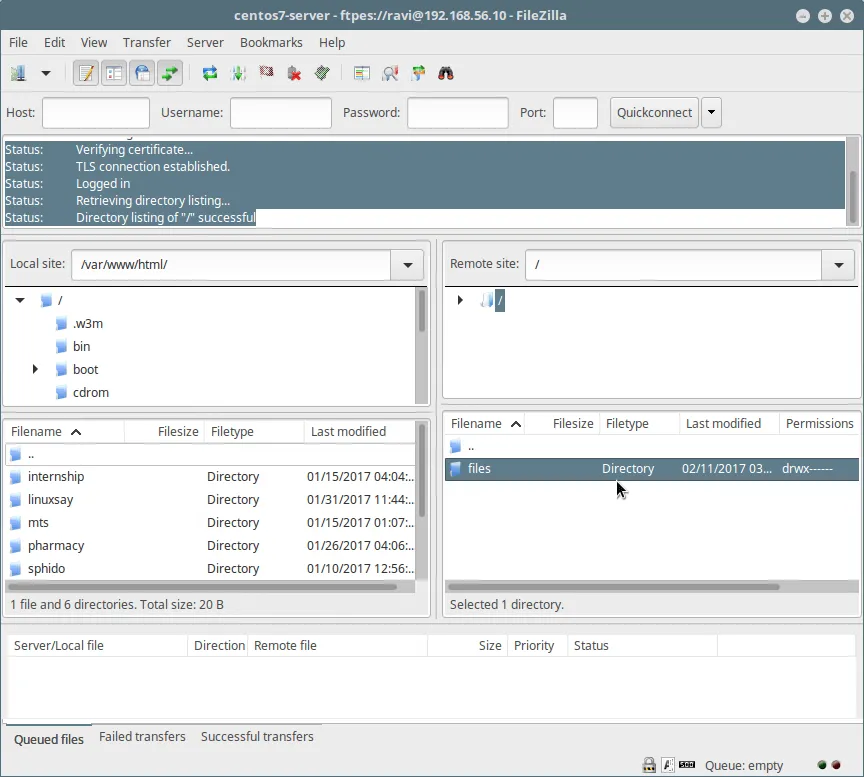Open the Site Manager icon
The height and width of the screenshot is (777, 864).
coord(18,73)
